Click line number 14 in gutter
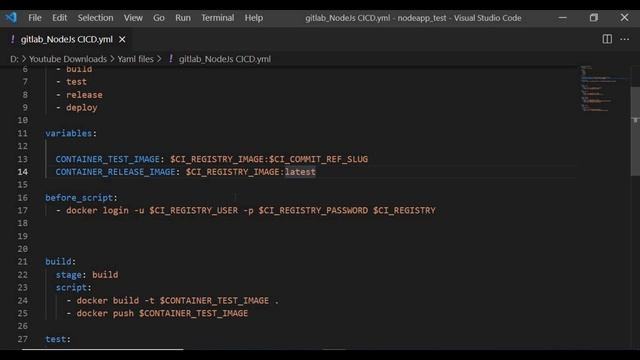Screen dimensions: 640x360 coord(22,172)
